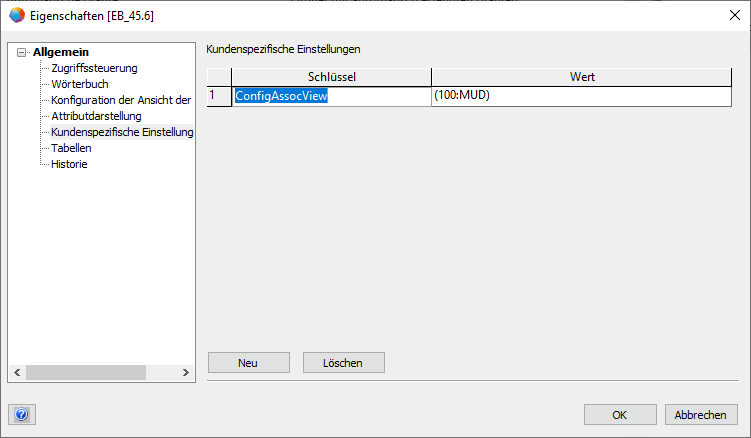Select Kundenspezifische Einstellungen tree item
The height and width of the screenshot is (438, 751).
pyautogui.click(x=122, y=132)
